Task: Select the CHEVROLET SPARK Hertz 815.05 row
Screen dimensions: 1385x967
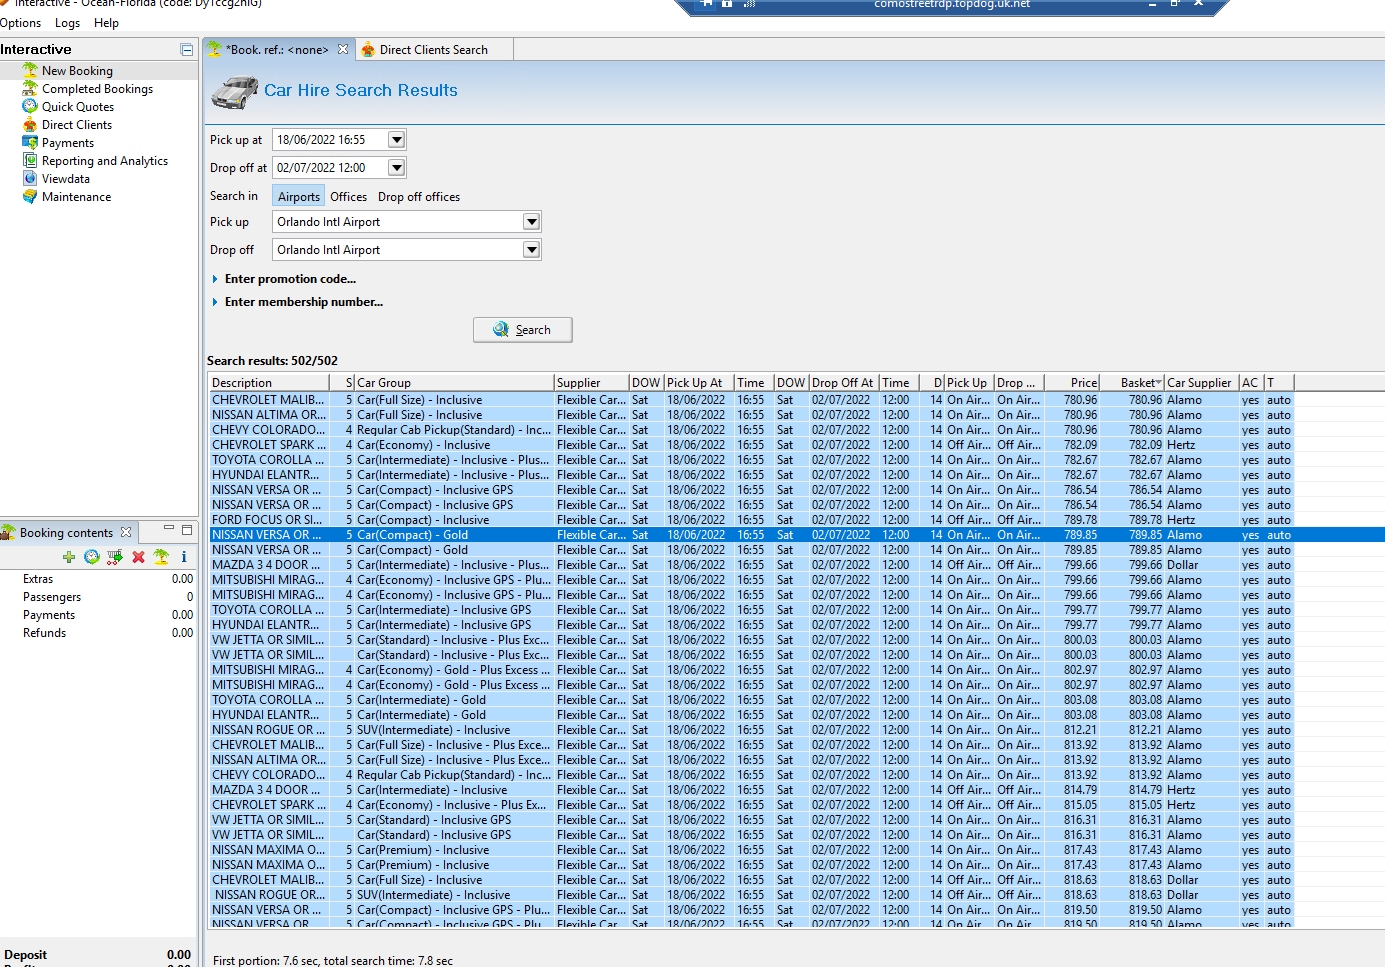Action: [x=752, y=805]
